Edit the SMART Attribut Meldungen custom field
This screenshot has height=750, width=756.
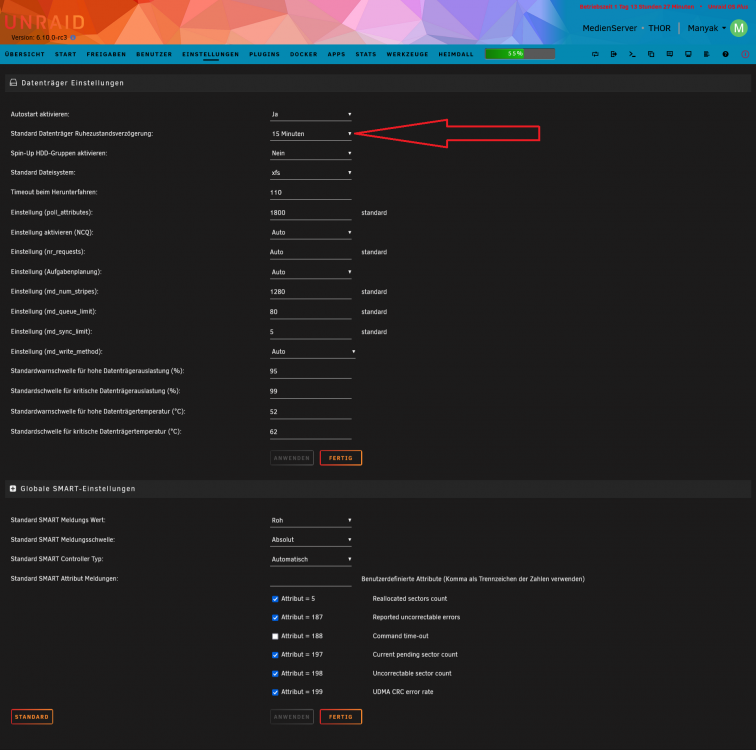click(x=310, y=579)
